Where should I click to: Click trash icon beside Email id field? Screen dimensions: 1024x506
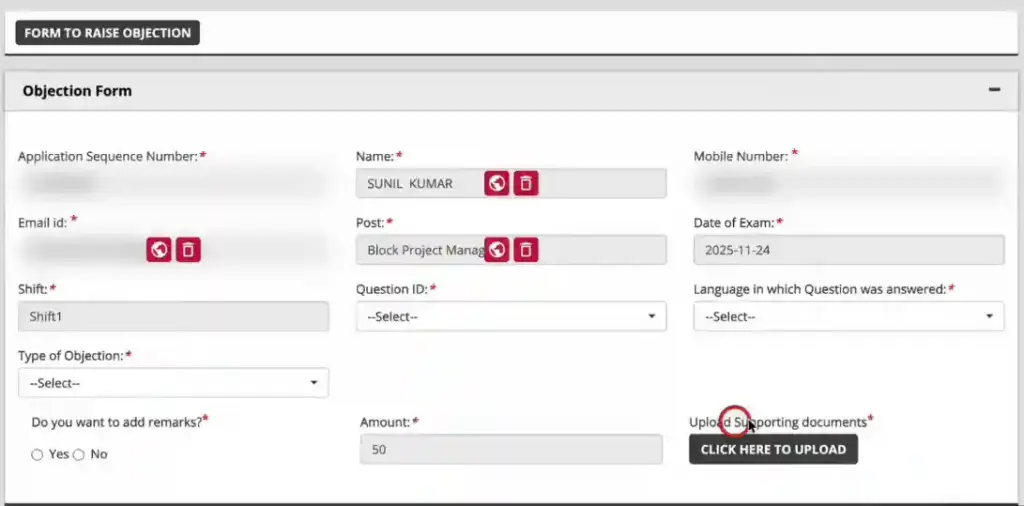coord(188,249)
